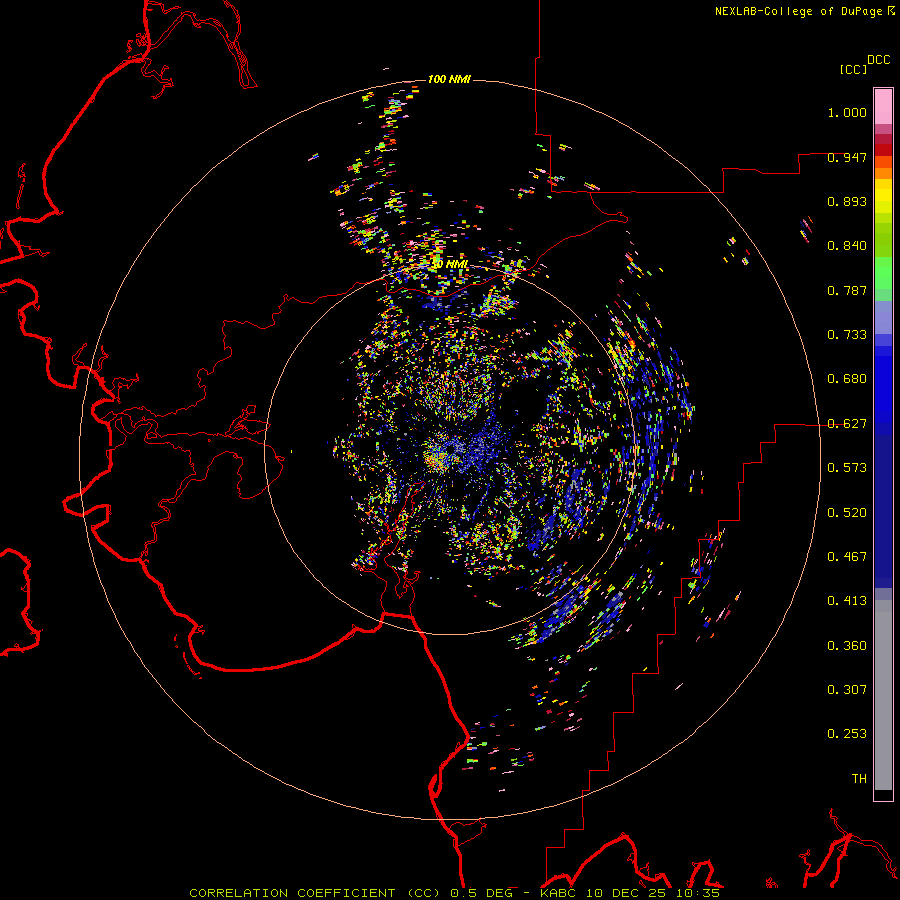900x900 pixels.
Task: Pick the pink swatch beside 1.000
Action: click(x=883, y=107)
